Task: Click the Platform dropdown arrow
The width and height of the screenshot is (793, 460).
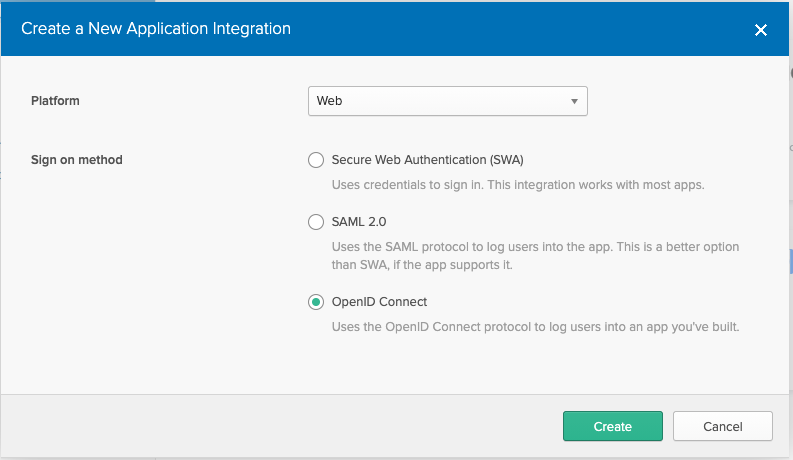Action: click(x=574, y=101)
